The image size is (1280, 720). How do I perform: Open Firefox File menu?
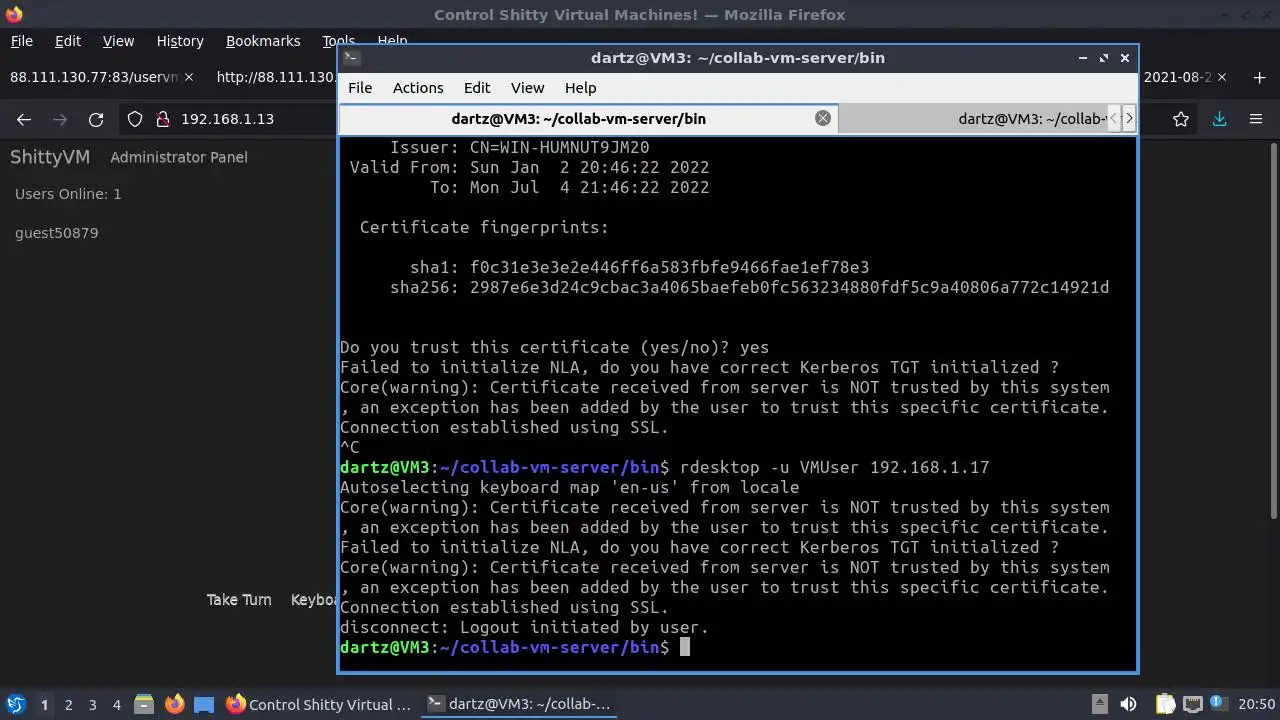(21, 41)
